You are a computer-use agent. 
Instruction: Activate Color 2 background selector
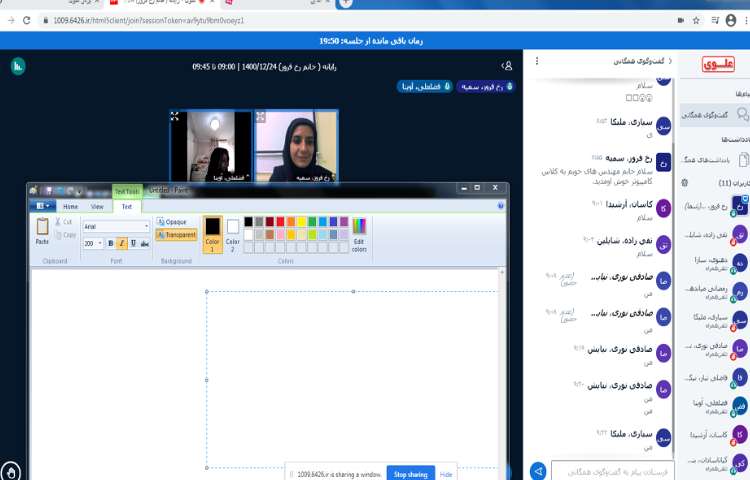232,234
